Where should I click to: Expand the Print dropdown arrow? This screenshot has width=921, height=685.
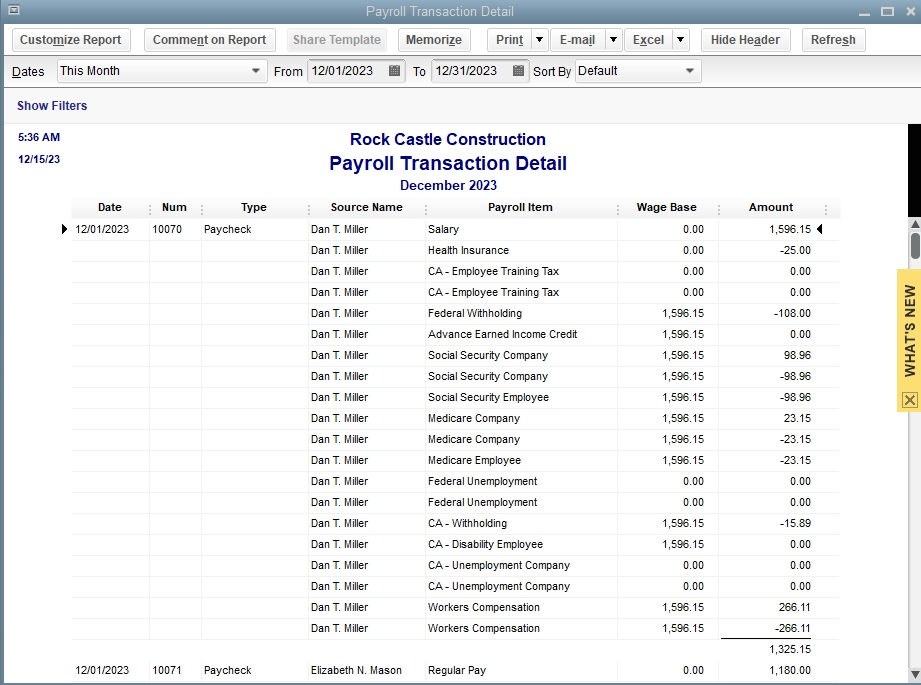539,40
